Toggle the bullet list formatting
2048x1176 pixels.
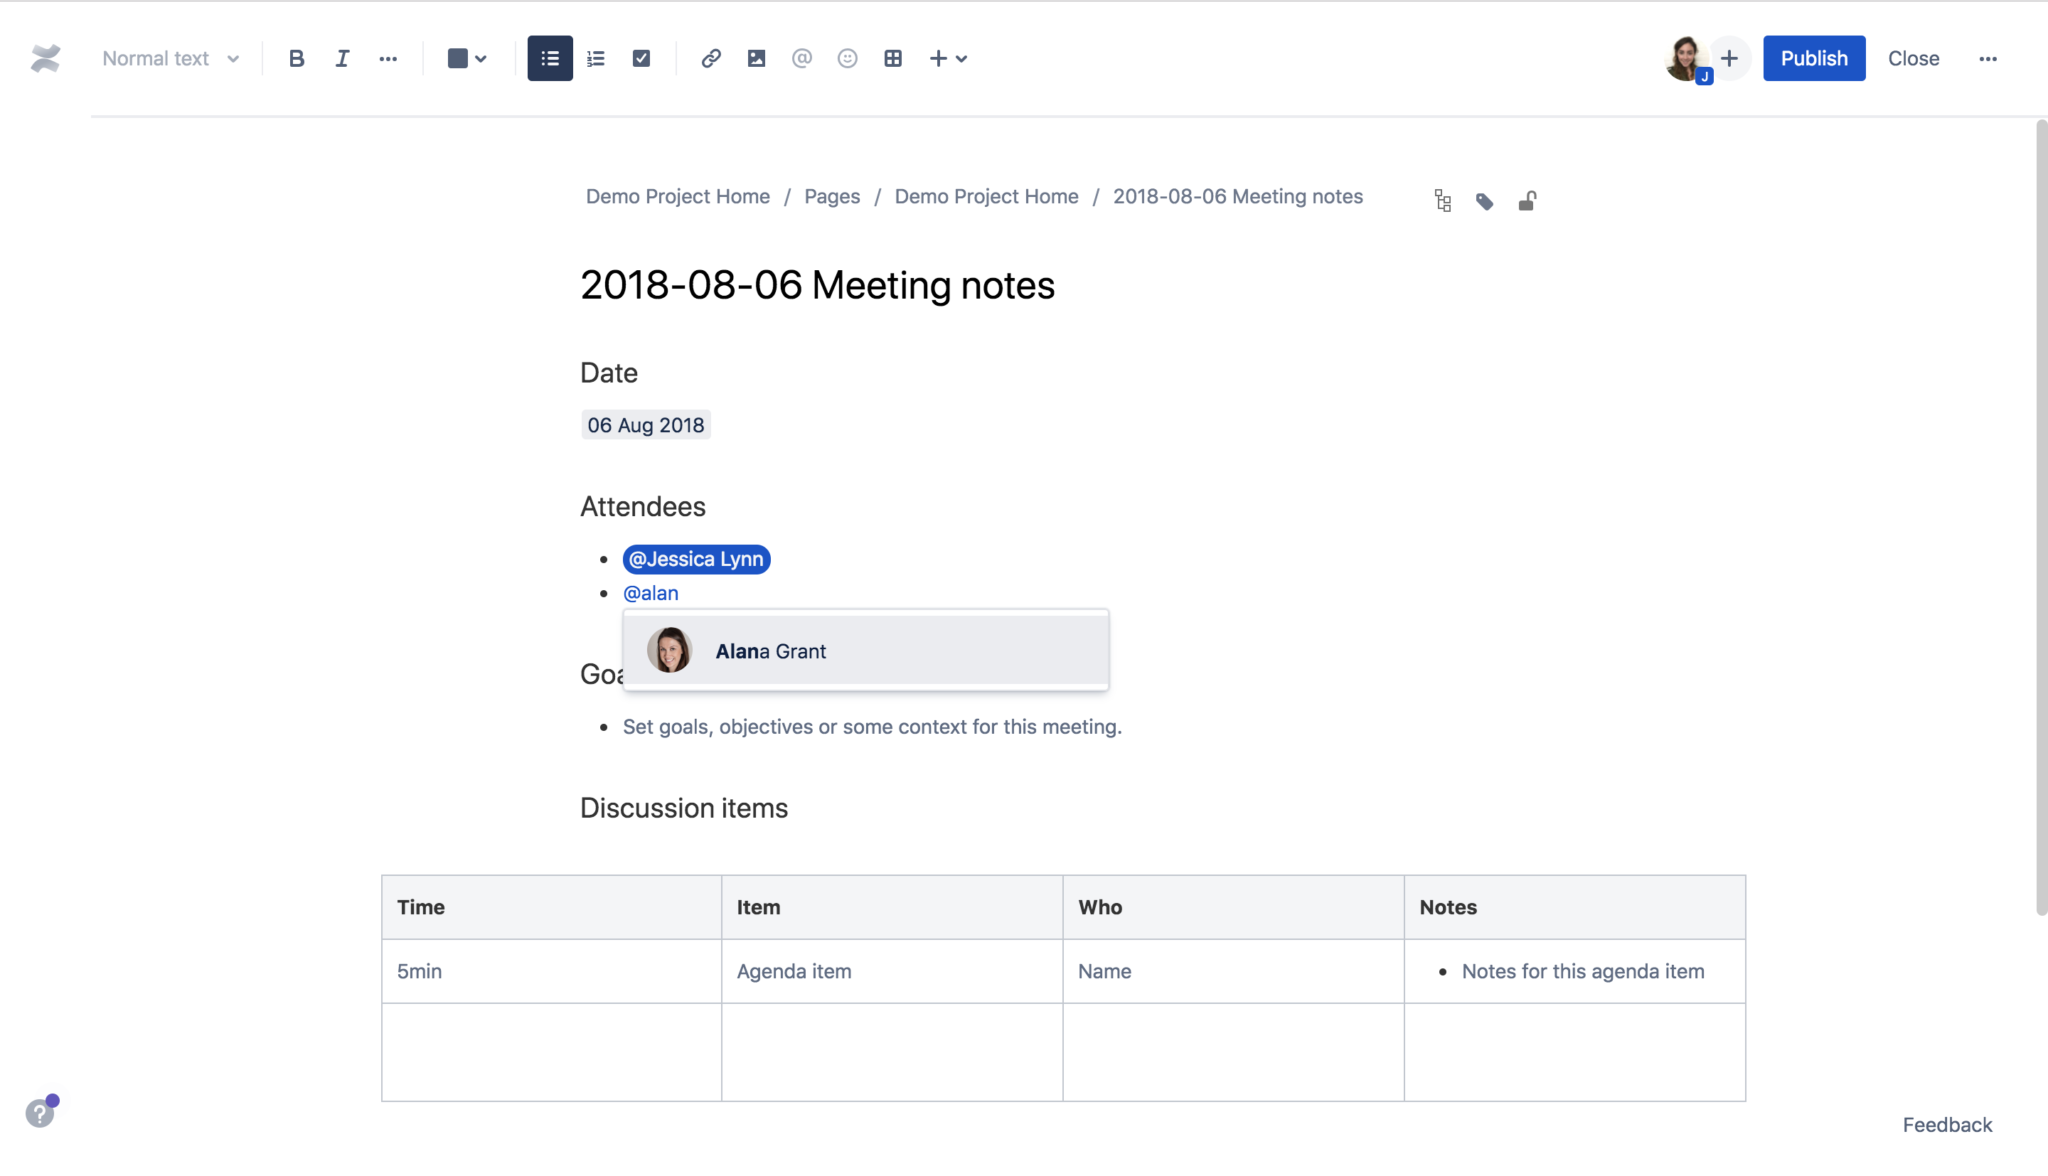click(x=549, y=58)
